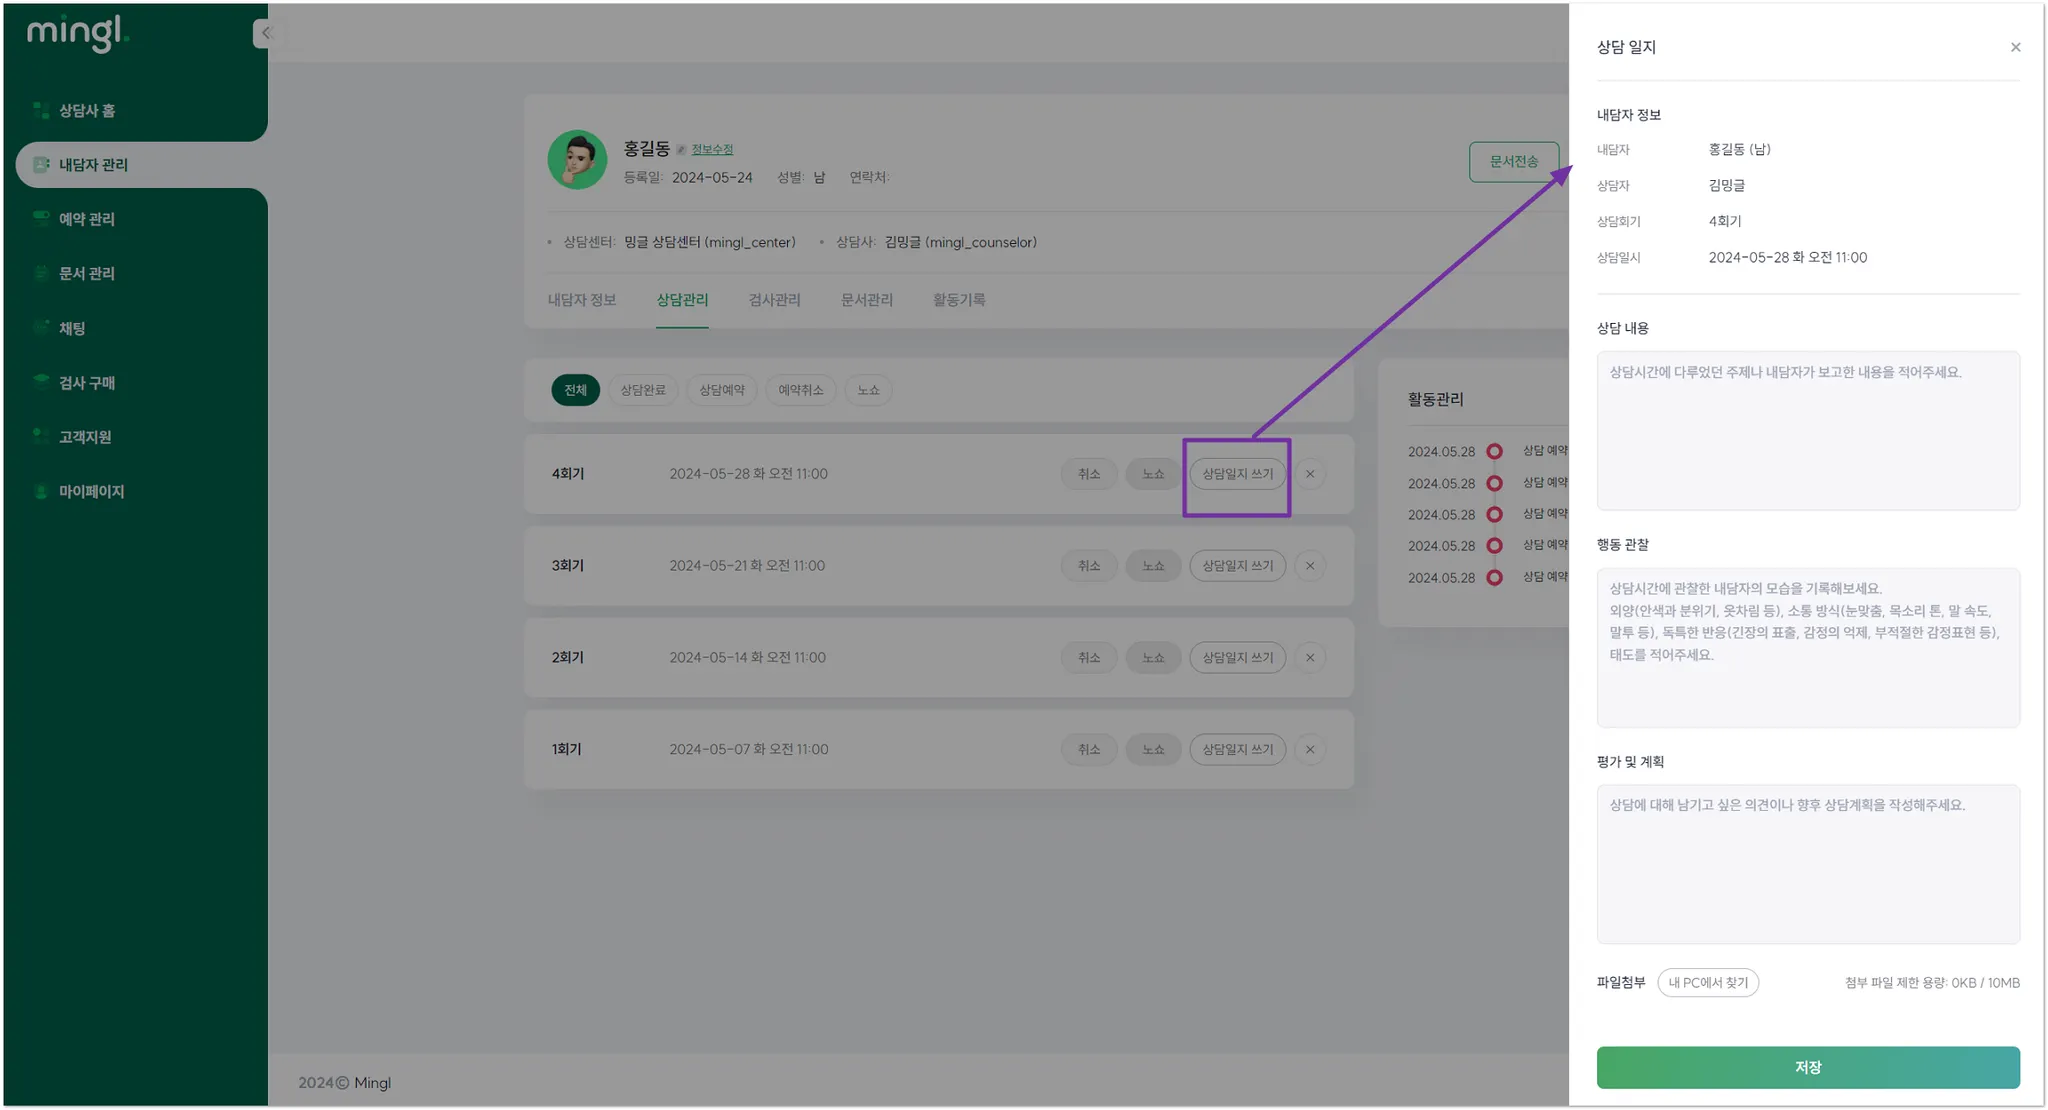Collapse the sidebar with chevron arrow
The width and height of the screenshot is (2048, 1110).
click(265, 33)
